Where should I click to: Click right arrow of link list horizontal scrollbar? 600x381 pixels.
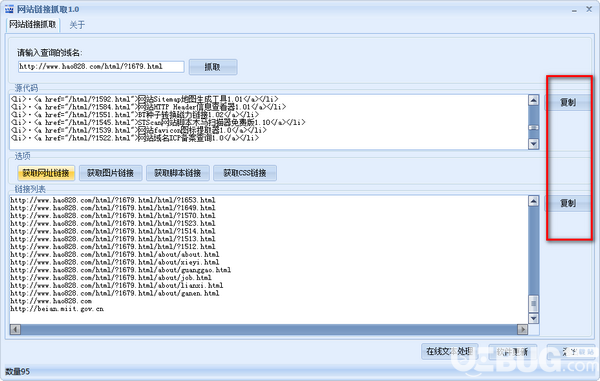coord(522,329)
